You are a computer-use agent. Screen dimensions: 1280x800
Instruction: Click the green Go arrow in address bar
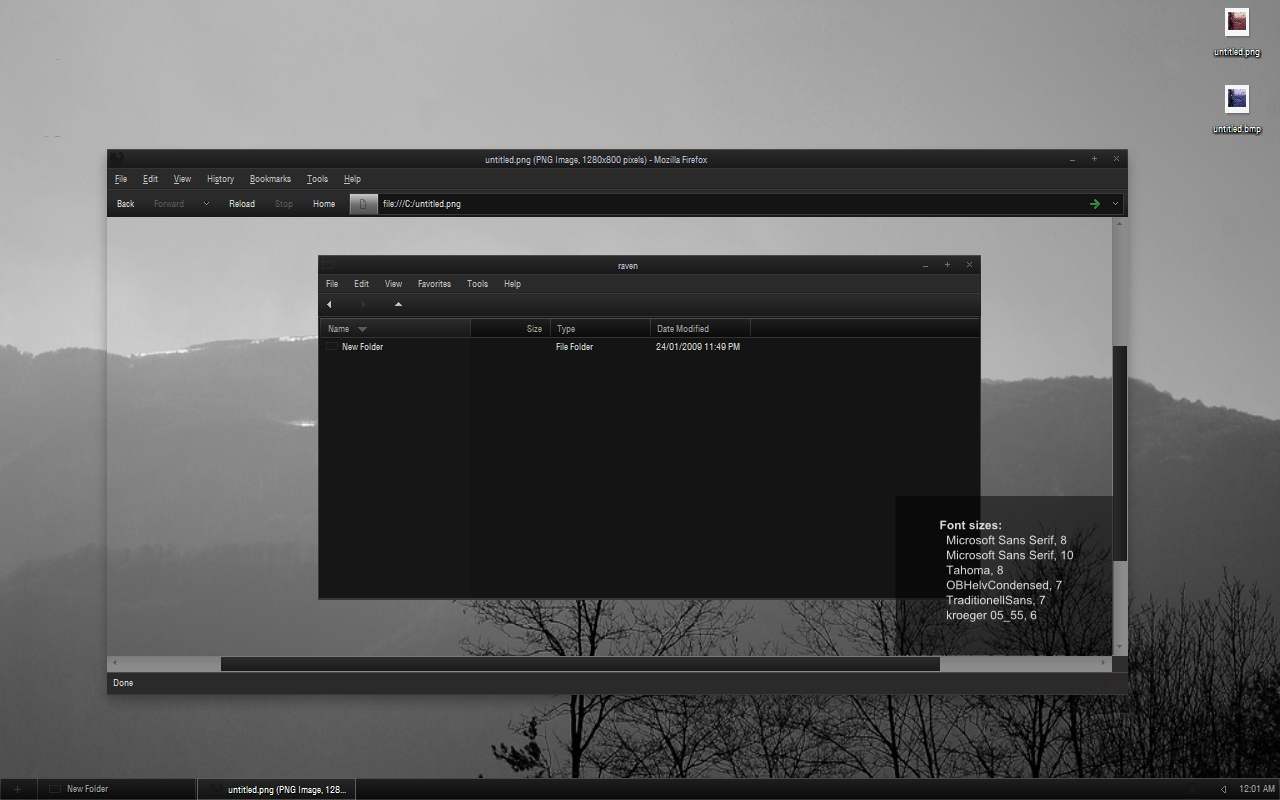[1094, 204]
